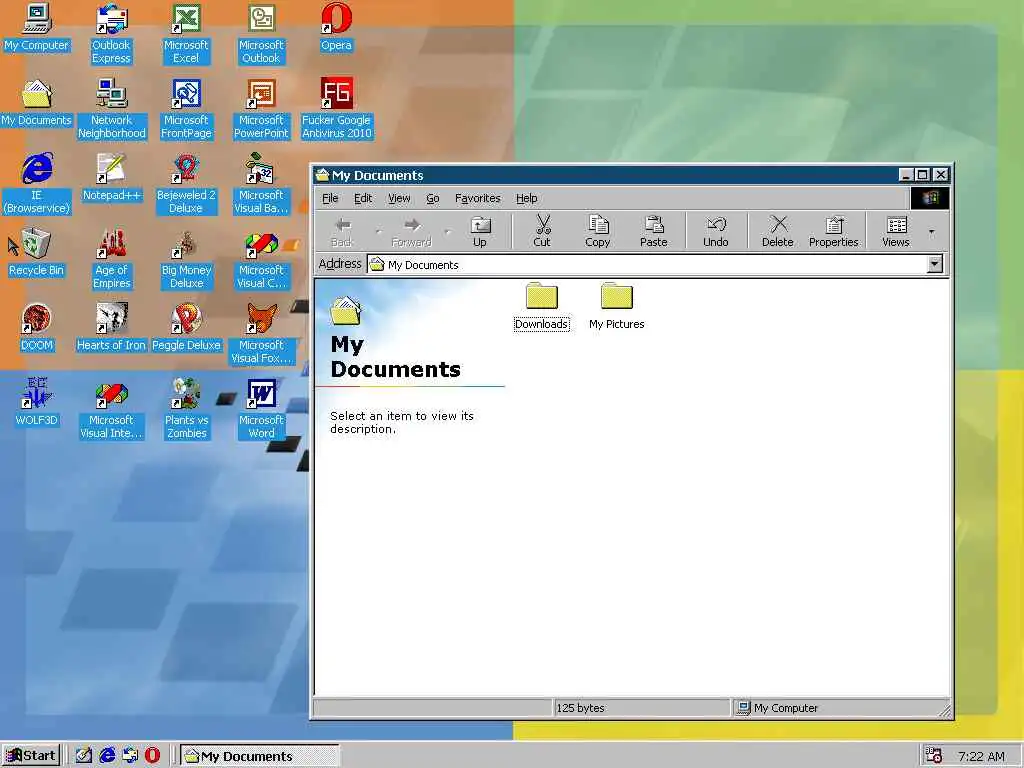Select the Microsoft Word shortcut

coord(261,409)
